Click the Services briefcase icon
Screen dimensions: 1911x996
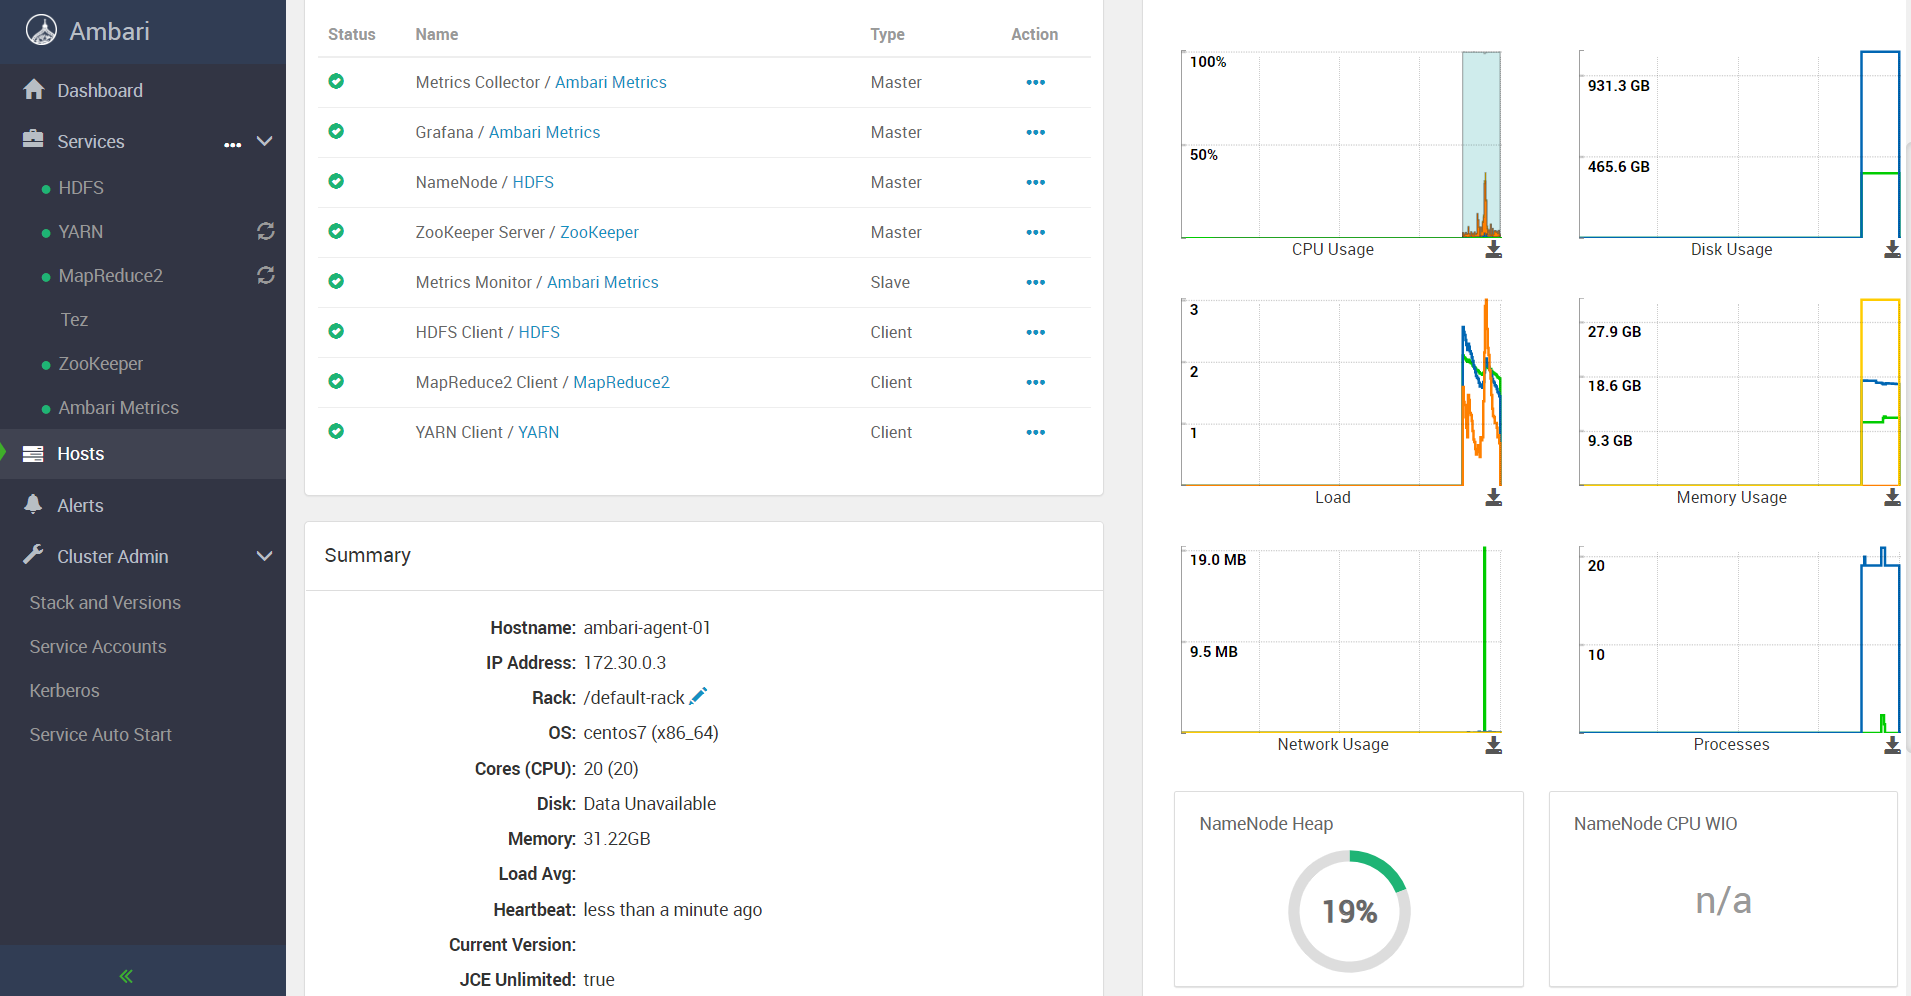click(33, 140)
